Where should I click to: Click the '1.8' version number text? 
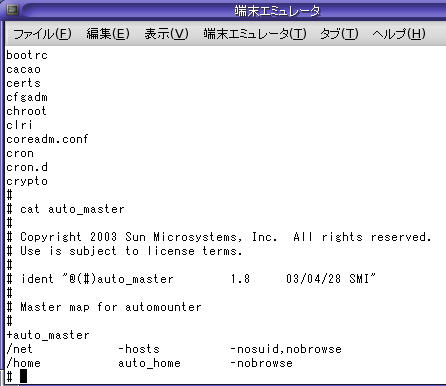(240, 279)
